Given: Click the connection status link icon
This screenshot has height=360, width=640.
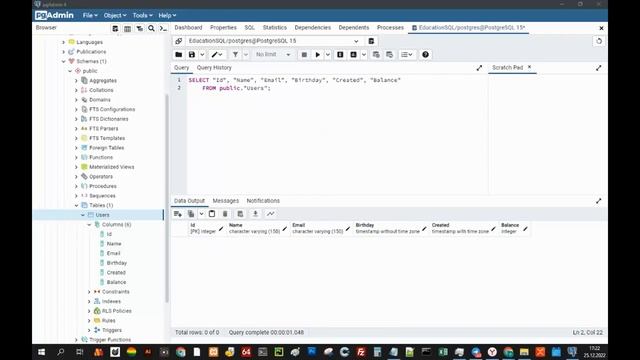Looking at the screenshot, I should point(178,41).
